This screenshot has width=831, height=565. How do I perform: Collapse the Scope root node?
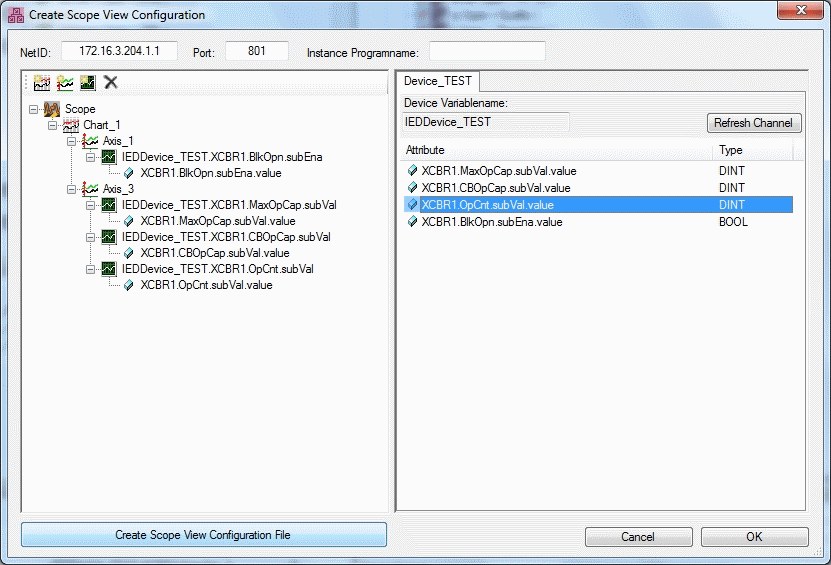pyautogui.click(x=33, y=109)
